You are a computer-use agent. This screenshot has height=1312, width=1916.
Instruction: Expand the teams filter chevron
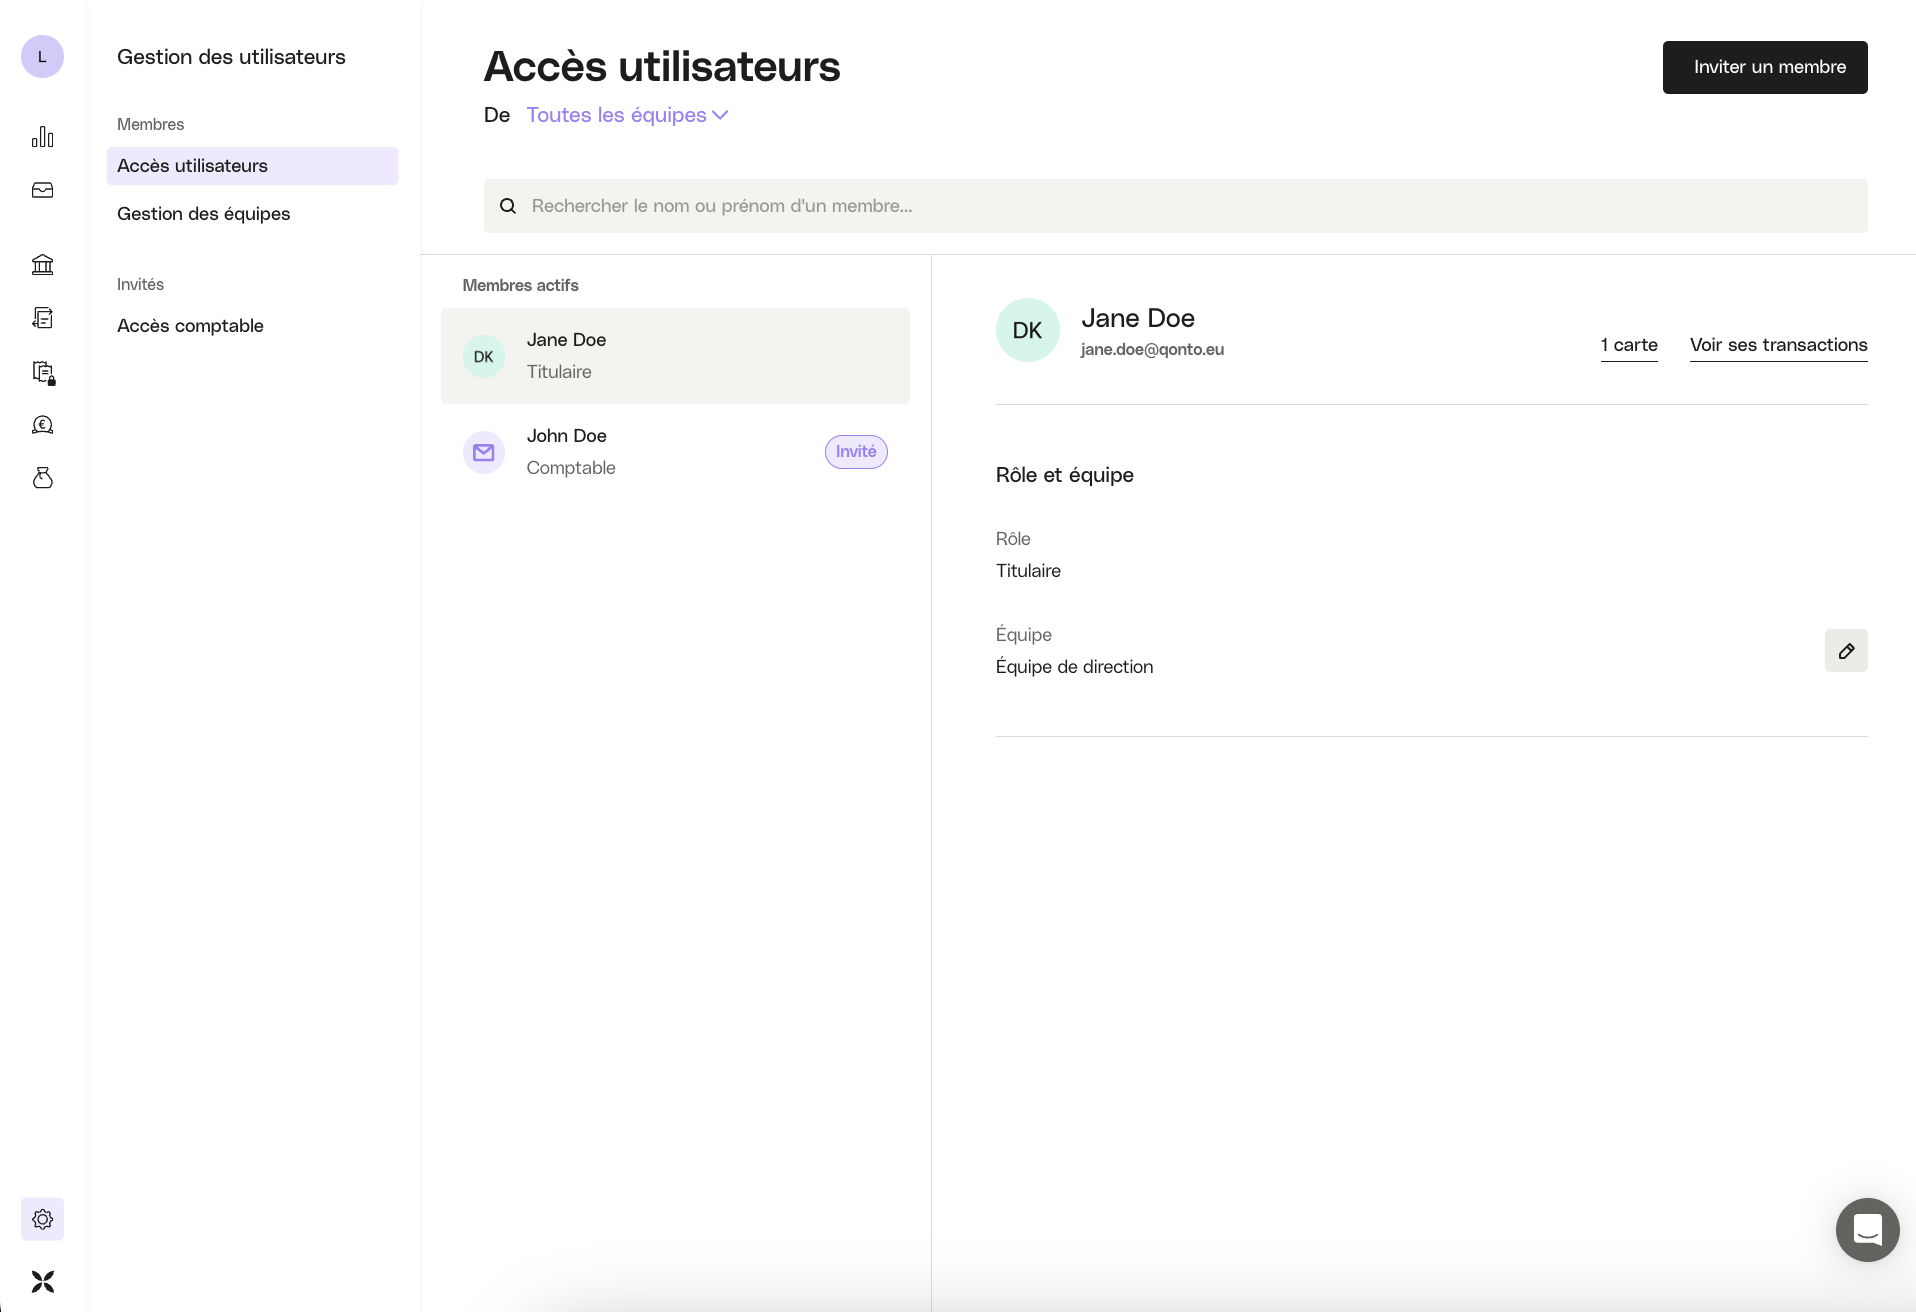point(720,115)
